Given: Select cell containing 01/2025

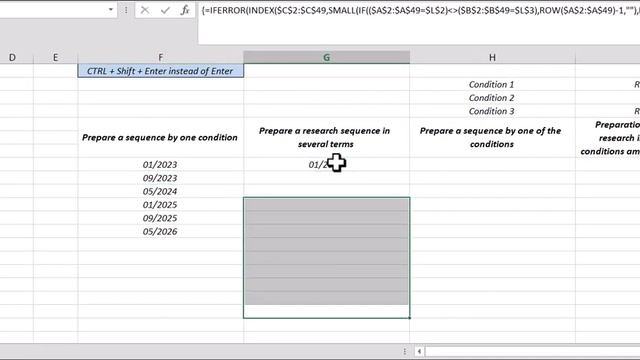Looking at the screenshot, I should coord(160,205).
